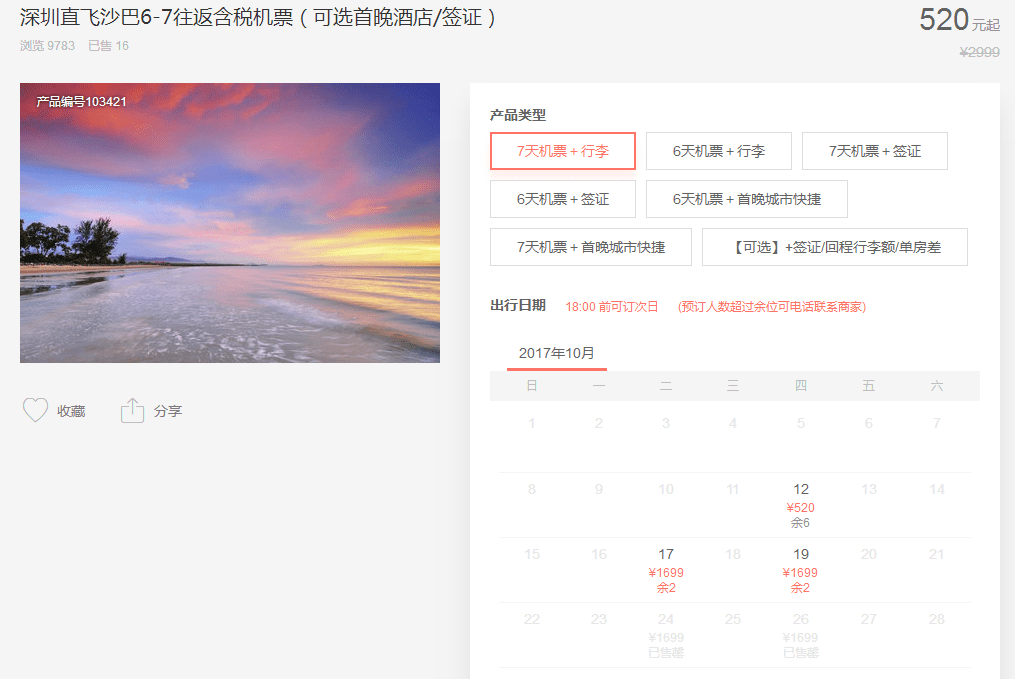Screen dimensions: 1015x679
Task: Pick October 17 priced ¥1699
Action: pyautogui.click(x=666, y=570)
